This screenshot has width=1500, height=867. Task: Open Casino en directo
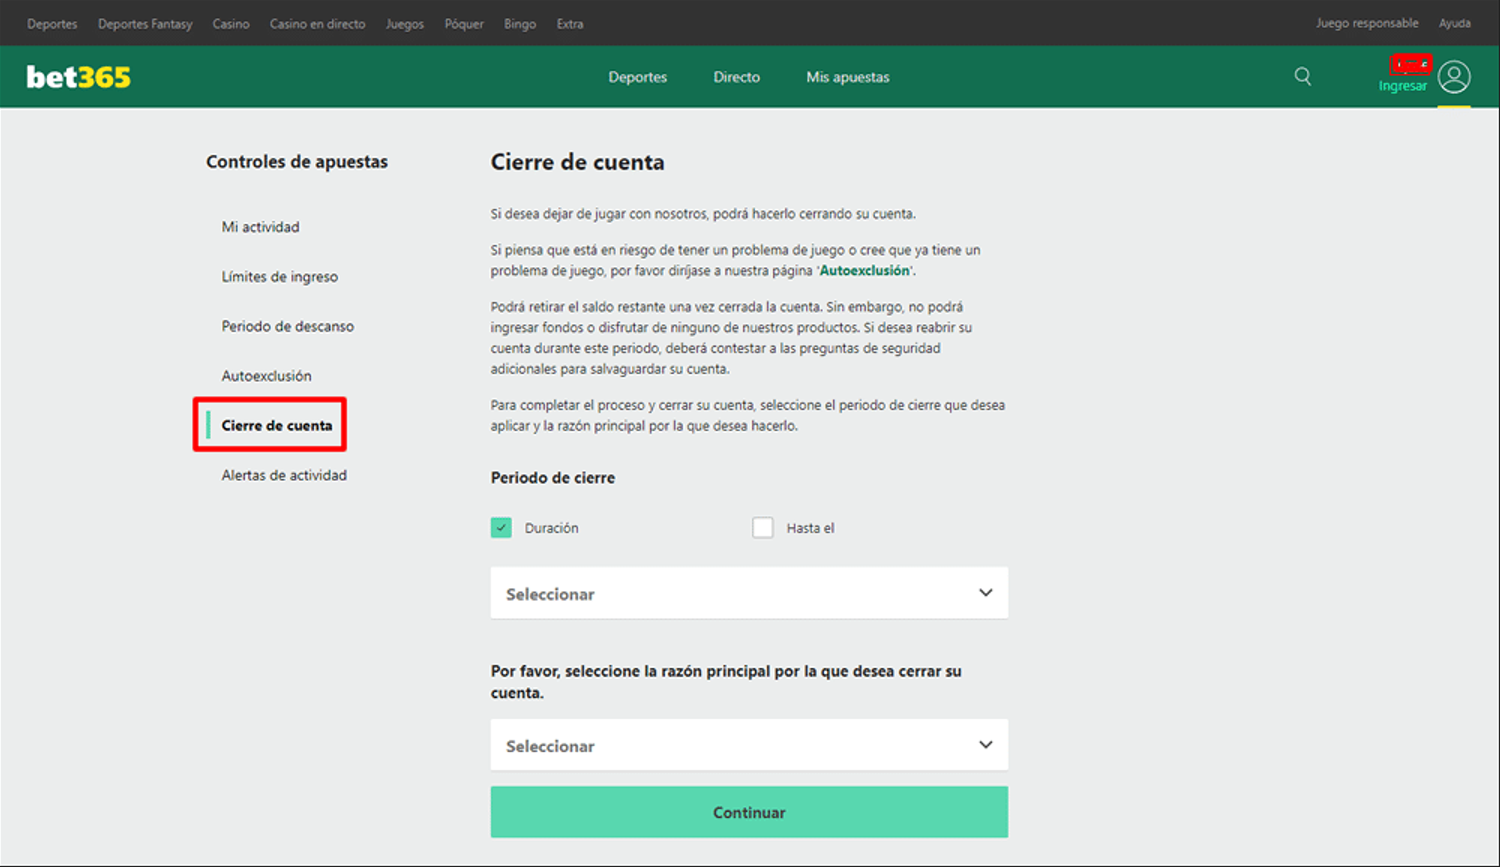coord(318,24)
